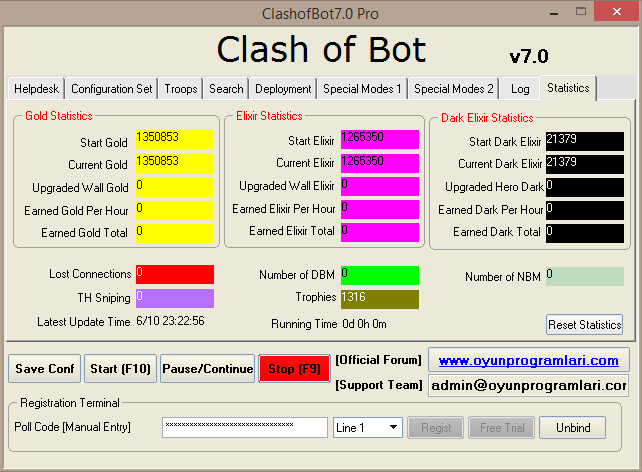The width and height of the screenshot is (642, 472).
Task: Click Reset Statistics button
Action: click(x=585, y=325)
